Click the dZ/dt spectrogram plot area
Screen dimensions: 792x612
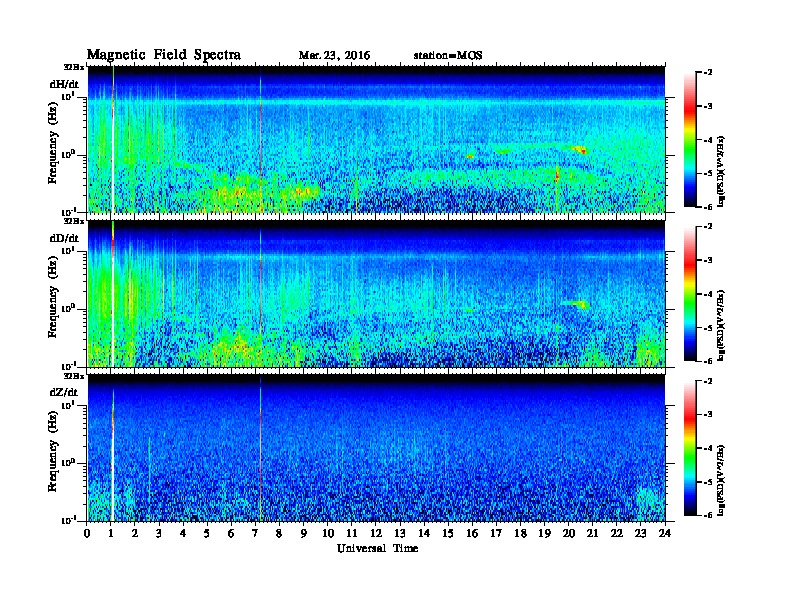[x=376, y=448]
